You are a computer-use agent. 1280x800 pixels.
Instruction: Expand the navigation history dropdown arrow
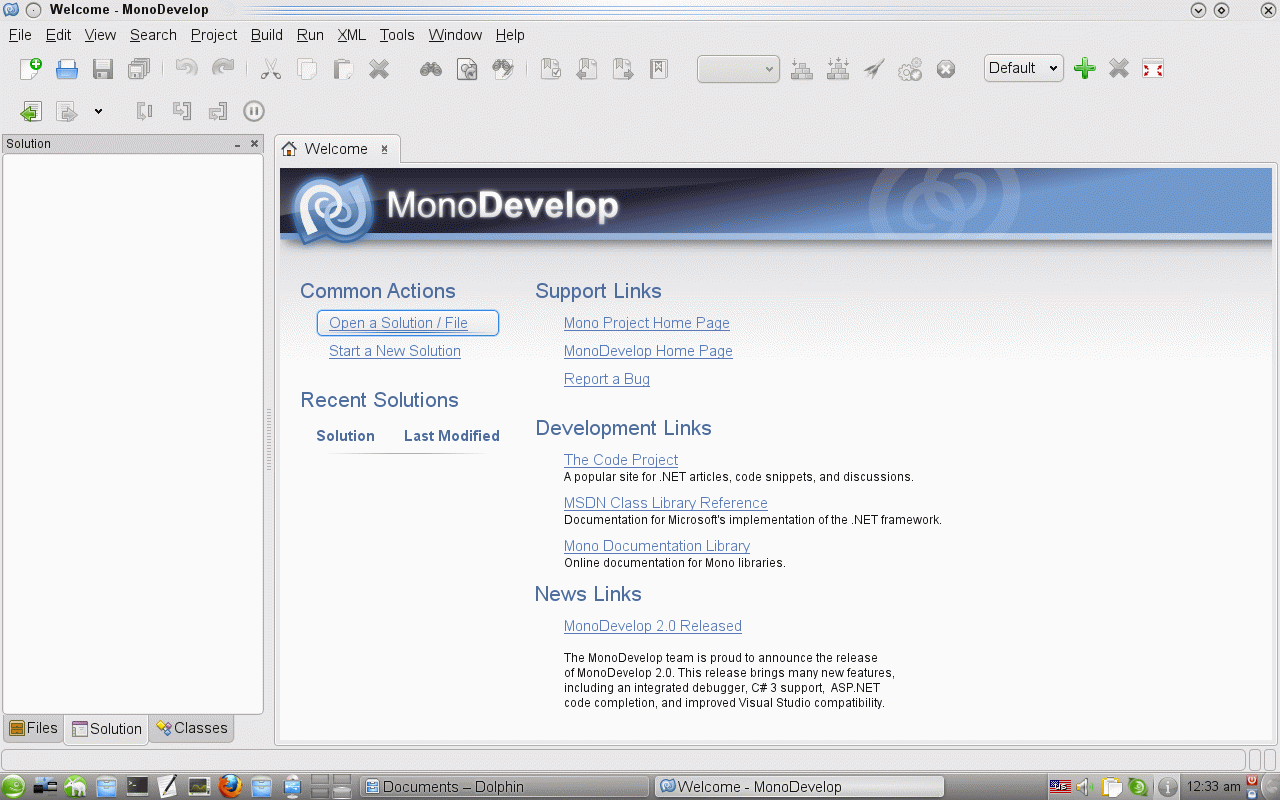click(x=98, y=111)
